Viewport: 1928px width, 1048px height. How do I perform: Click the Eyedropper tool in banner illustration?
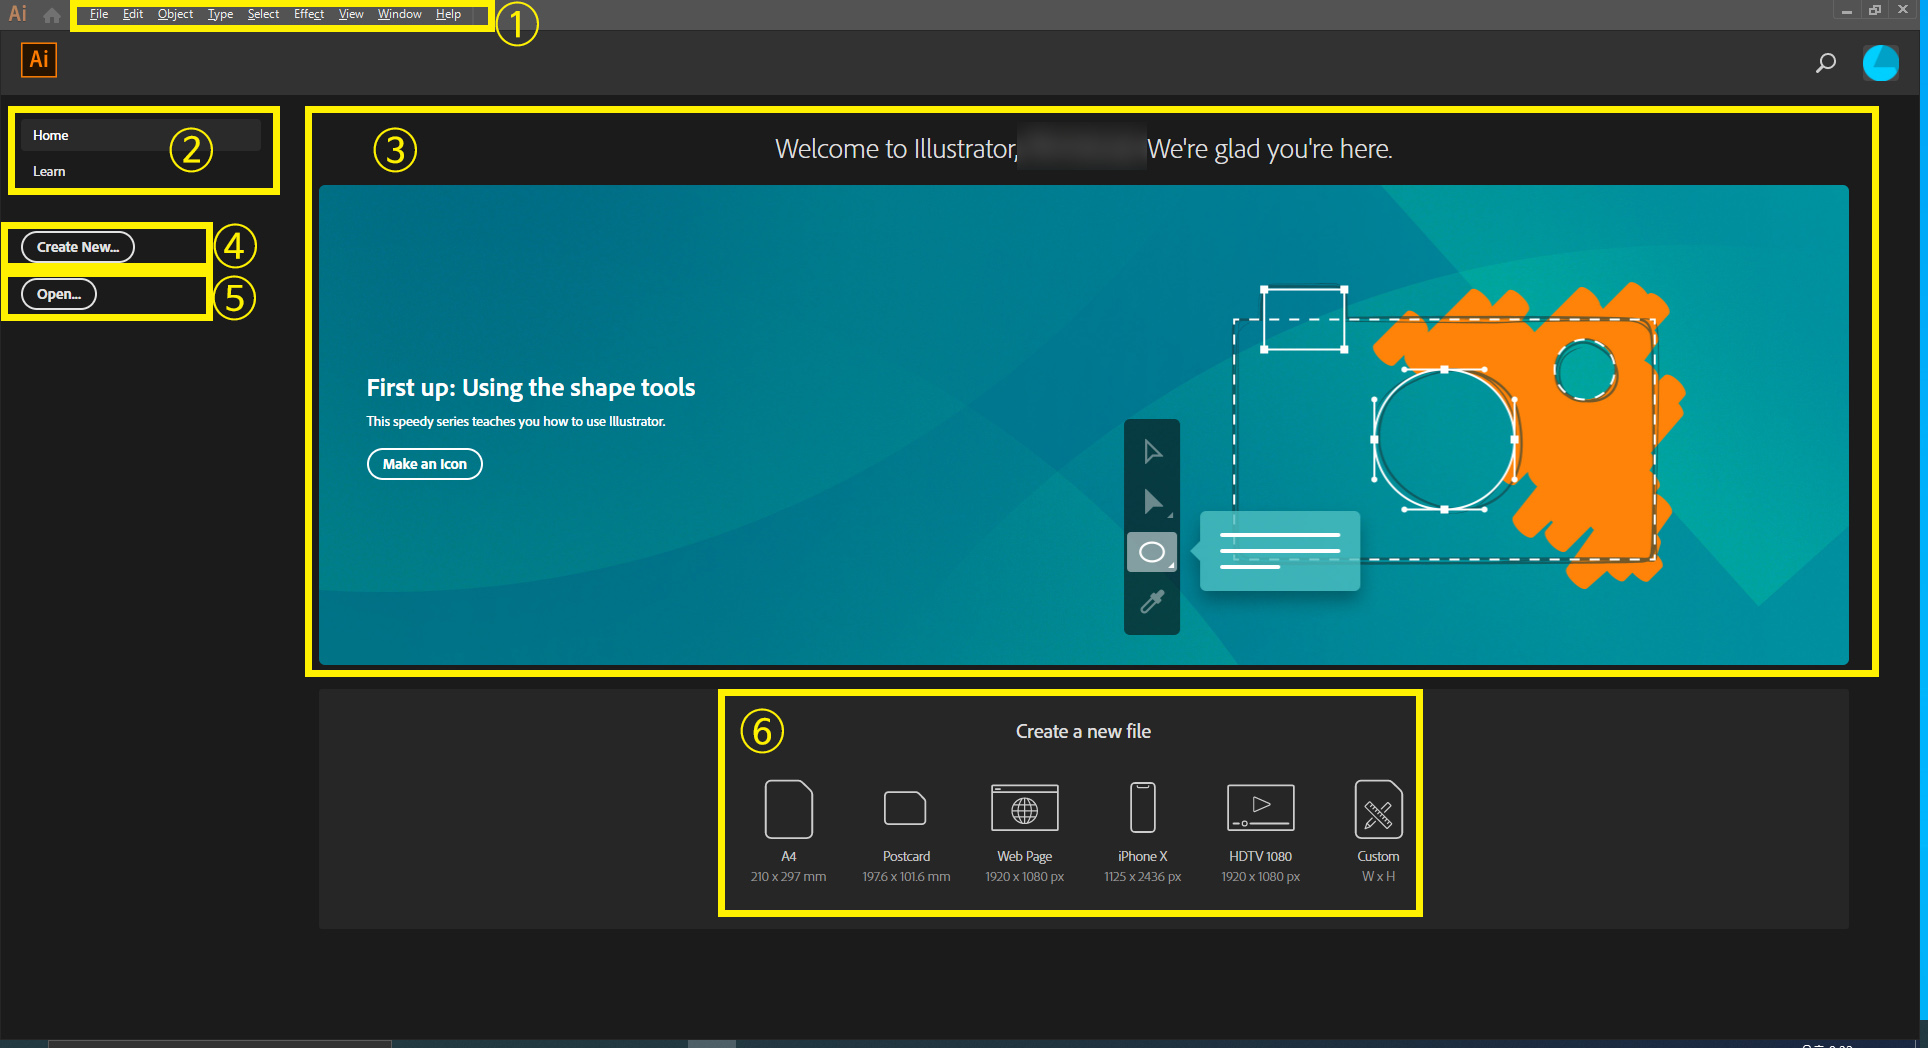(x=1152, y=601)
